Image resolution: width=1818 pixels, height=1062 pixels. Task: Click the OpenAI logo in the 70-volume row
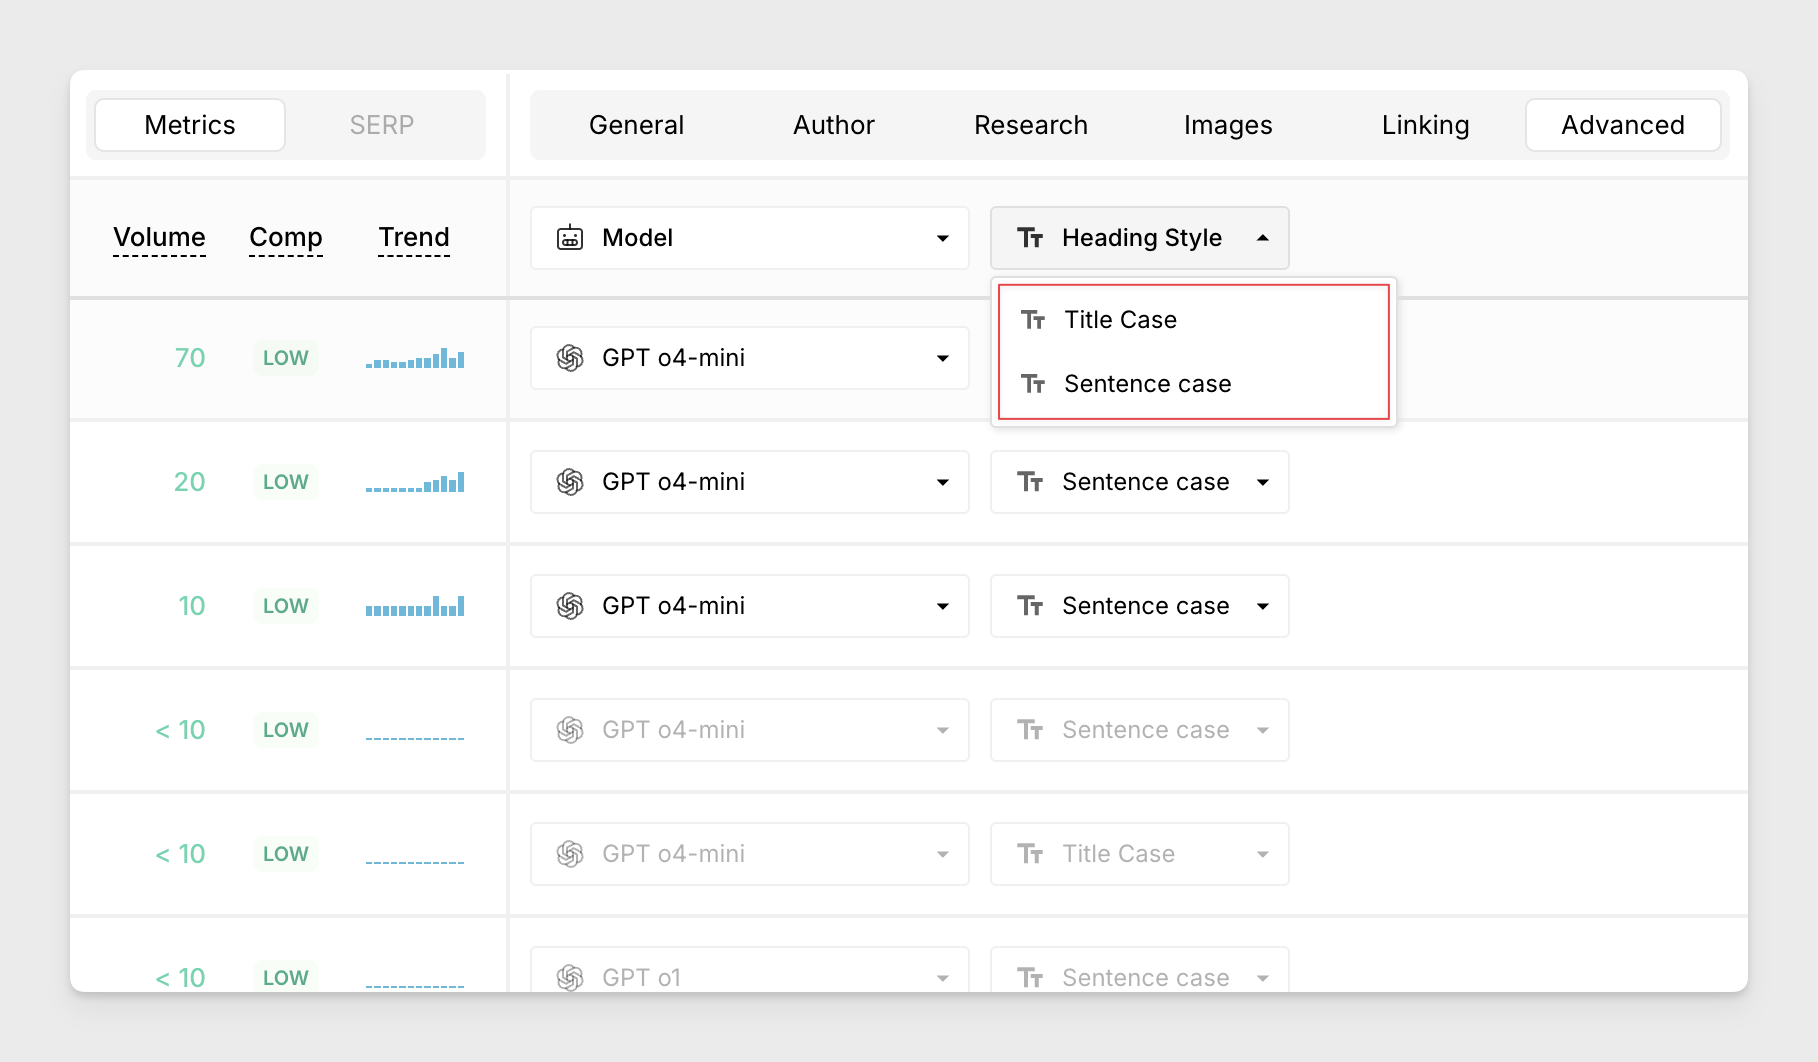(x=570, y=358)
